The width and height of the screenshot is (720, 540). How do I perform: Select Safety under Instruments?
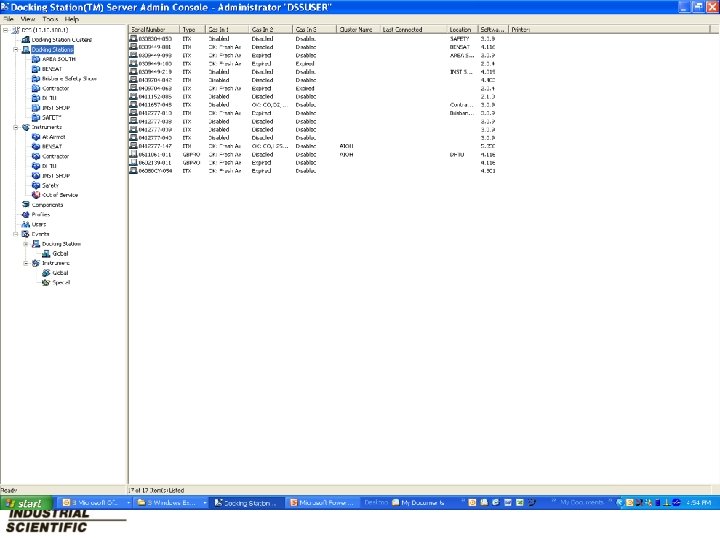[50, 185]
